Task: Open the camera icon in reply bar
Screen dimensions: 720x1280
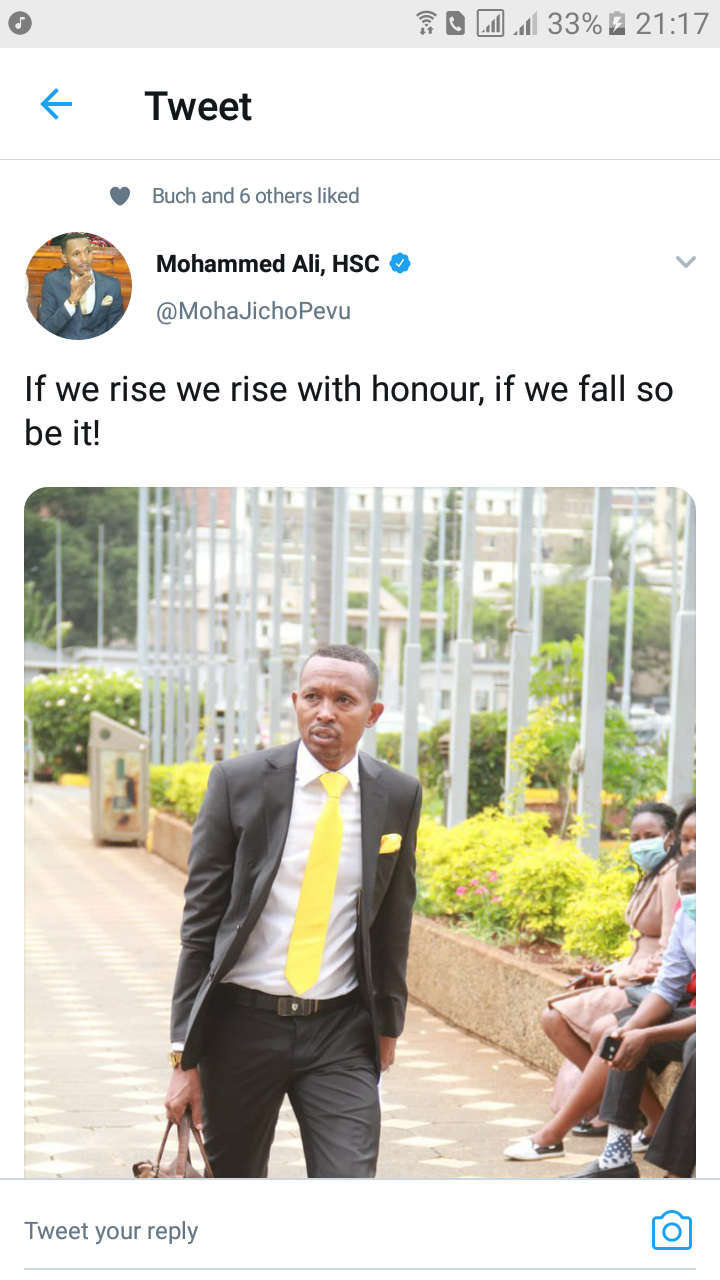Action: point(671,1230)
